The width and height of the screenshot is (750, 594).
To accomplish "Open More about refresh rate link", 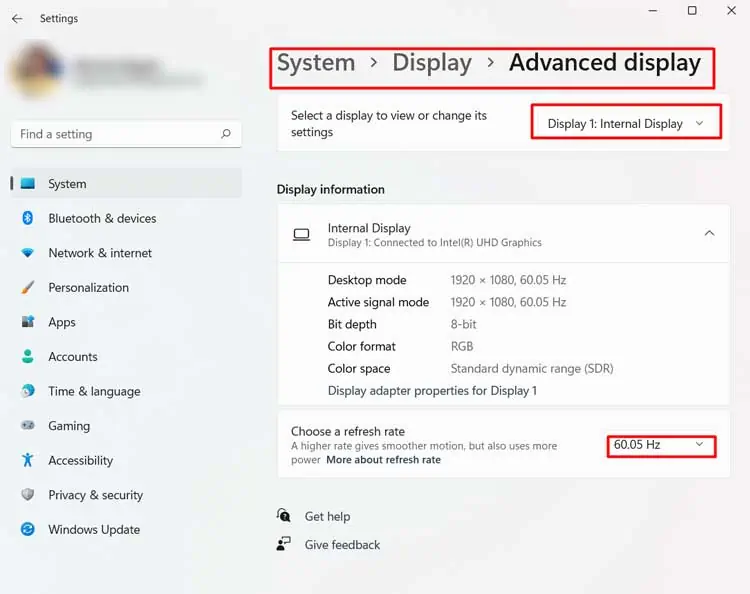I will click(383, 460).
